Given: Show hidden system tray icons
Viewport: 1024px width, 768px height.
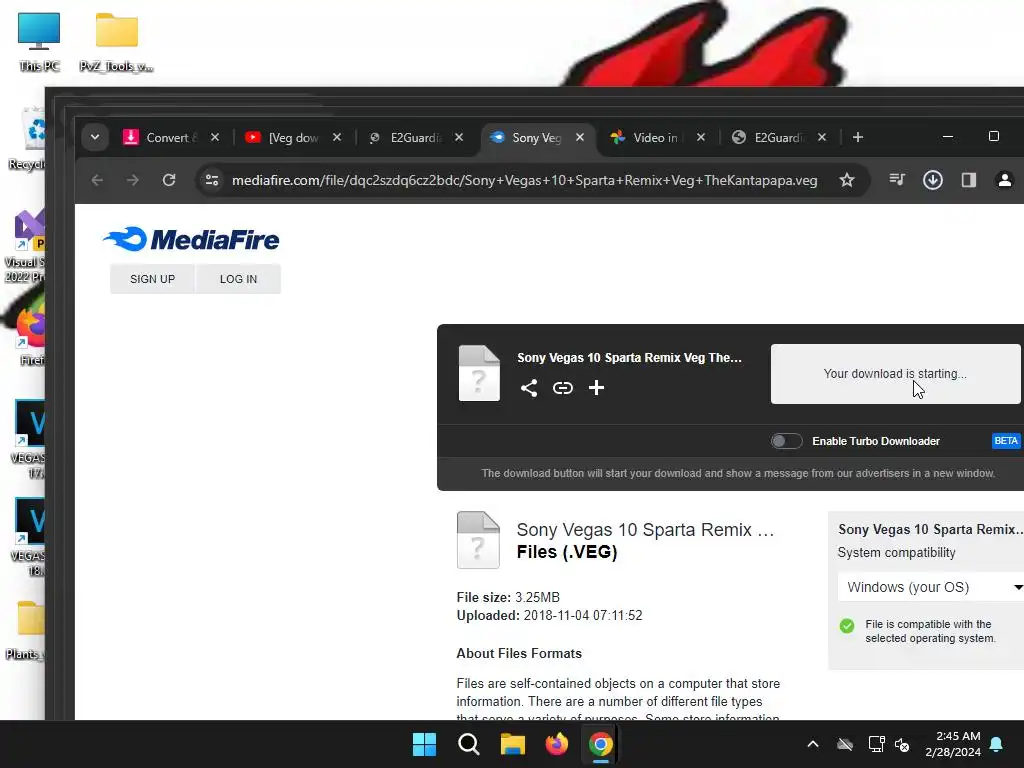Looking at the screenshot, I should [813, 744].
